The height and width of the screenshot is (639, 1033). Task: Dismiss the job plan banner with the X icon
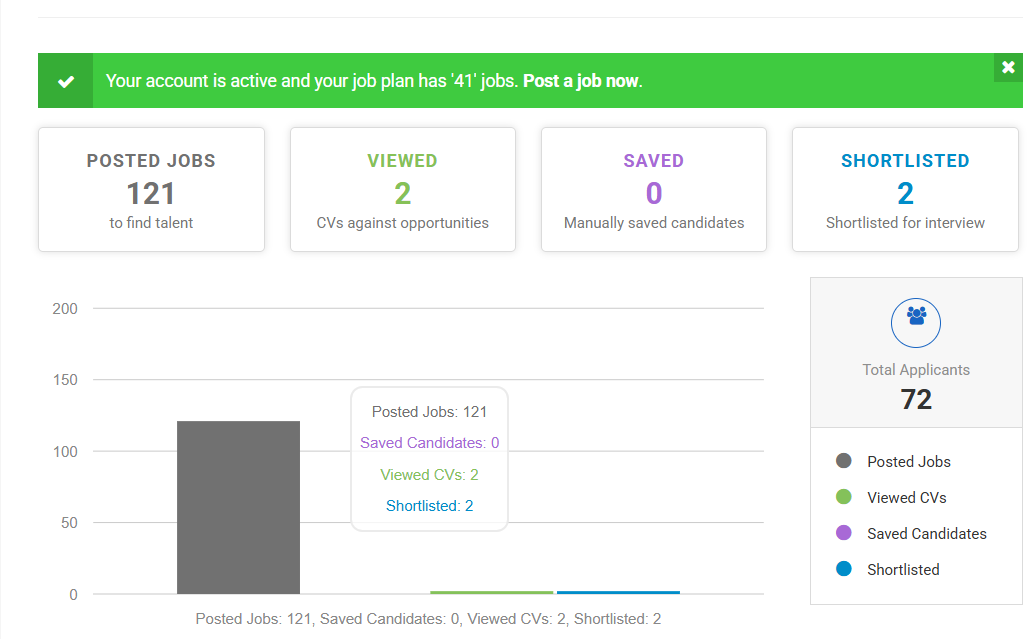(x=1008, y=68)
